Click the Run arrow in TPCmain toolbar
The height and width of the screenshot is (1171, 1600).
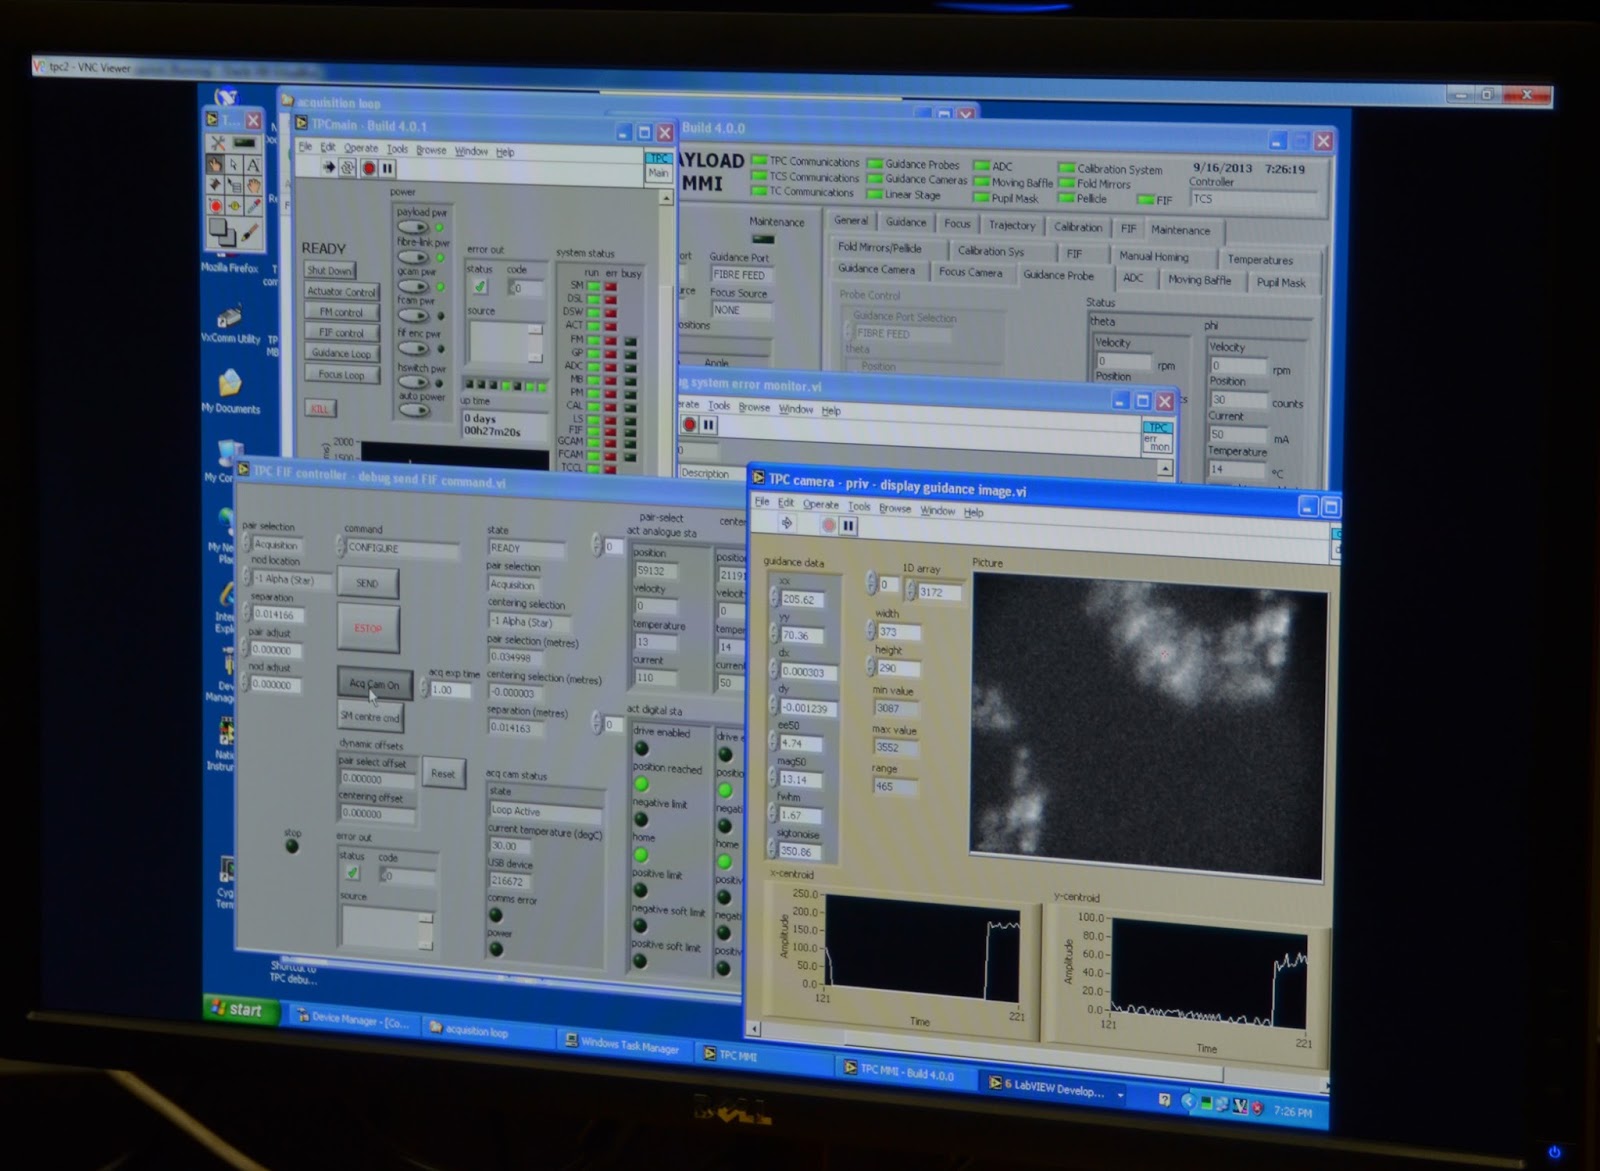coord(331,168)
